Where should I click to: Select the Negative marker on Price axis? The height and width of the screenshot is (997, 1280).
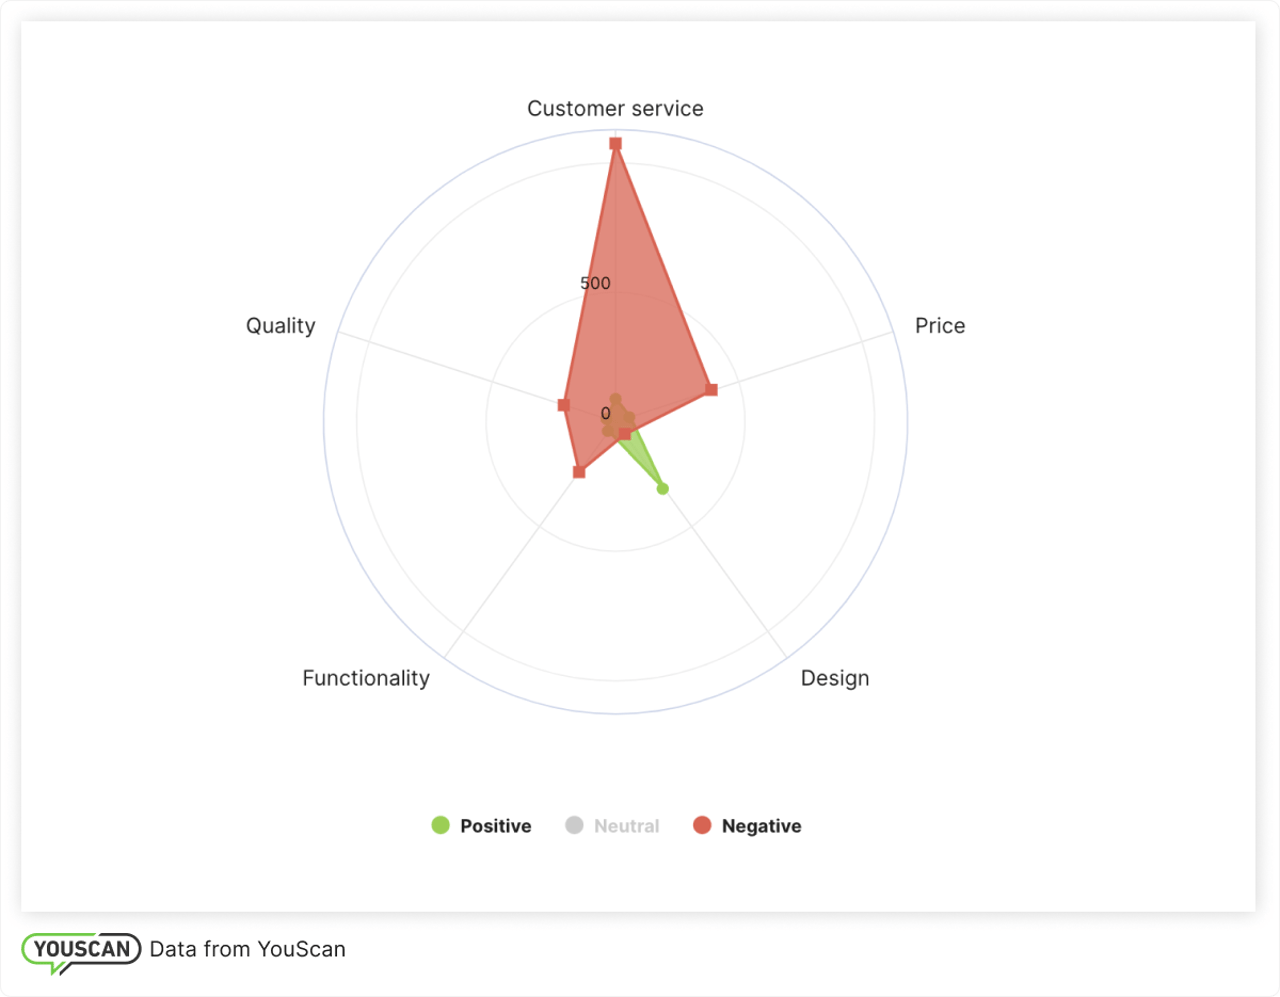click(711, 389)
